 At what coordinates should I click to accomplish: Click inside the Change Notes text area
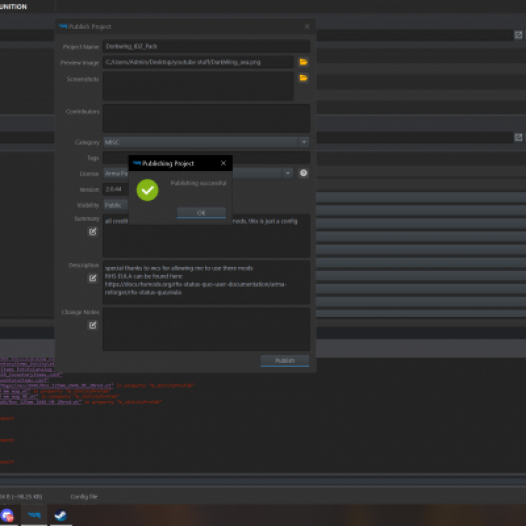click(206, 329)
